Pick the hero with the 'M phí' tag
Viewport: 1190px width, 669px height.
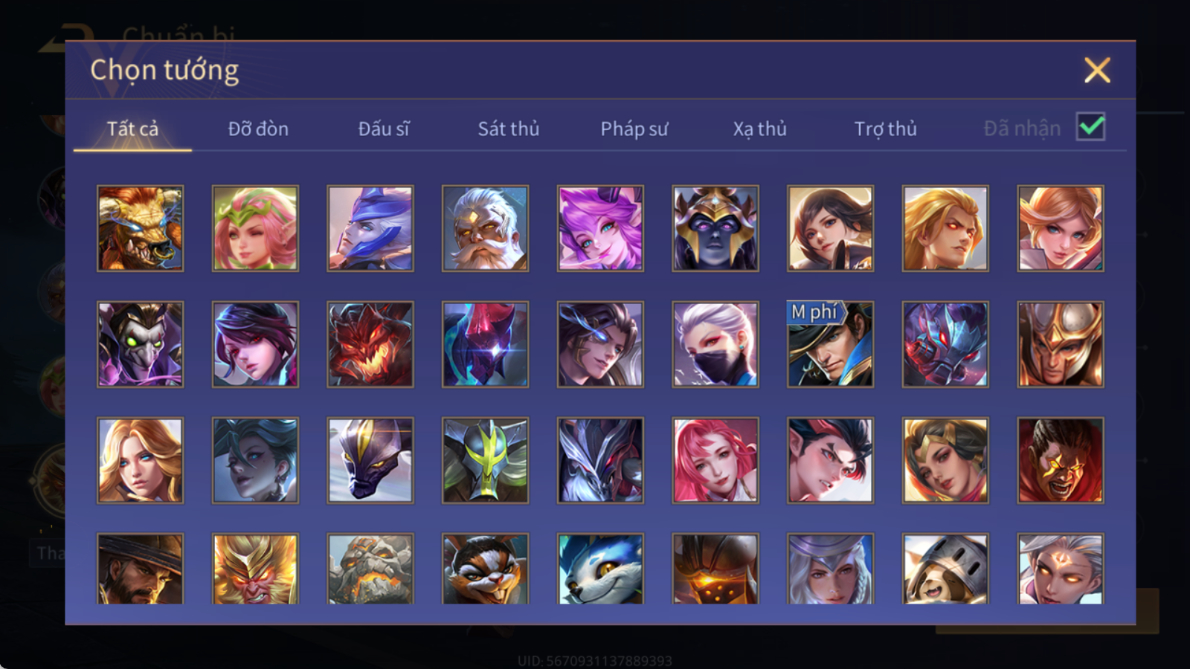[830, 344]
